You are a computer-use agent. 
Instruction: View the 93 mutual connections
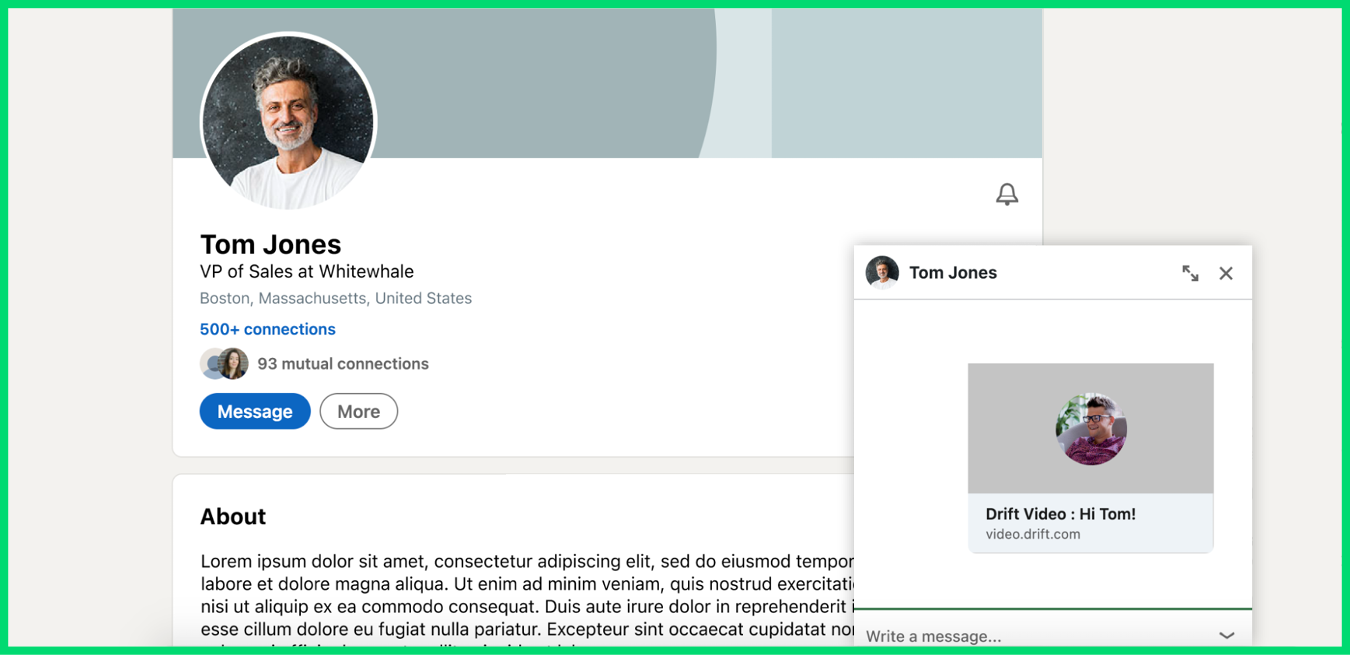pos(343,364)
